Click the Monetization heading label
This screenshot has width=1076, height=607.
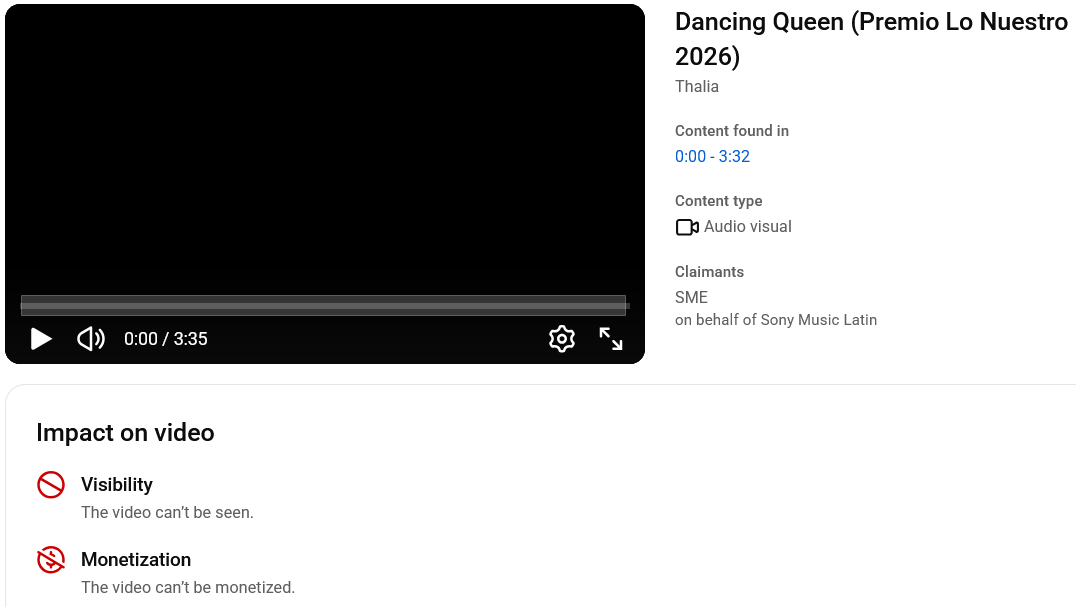136,560
